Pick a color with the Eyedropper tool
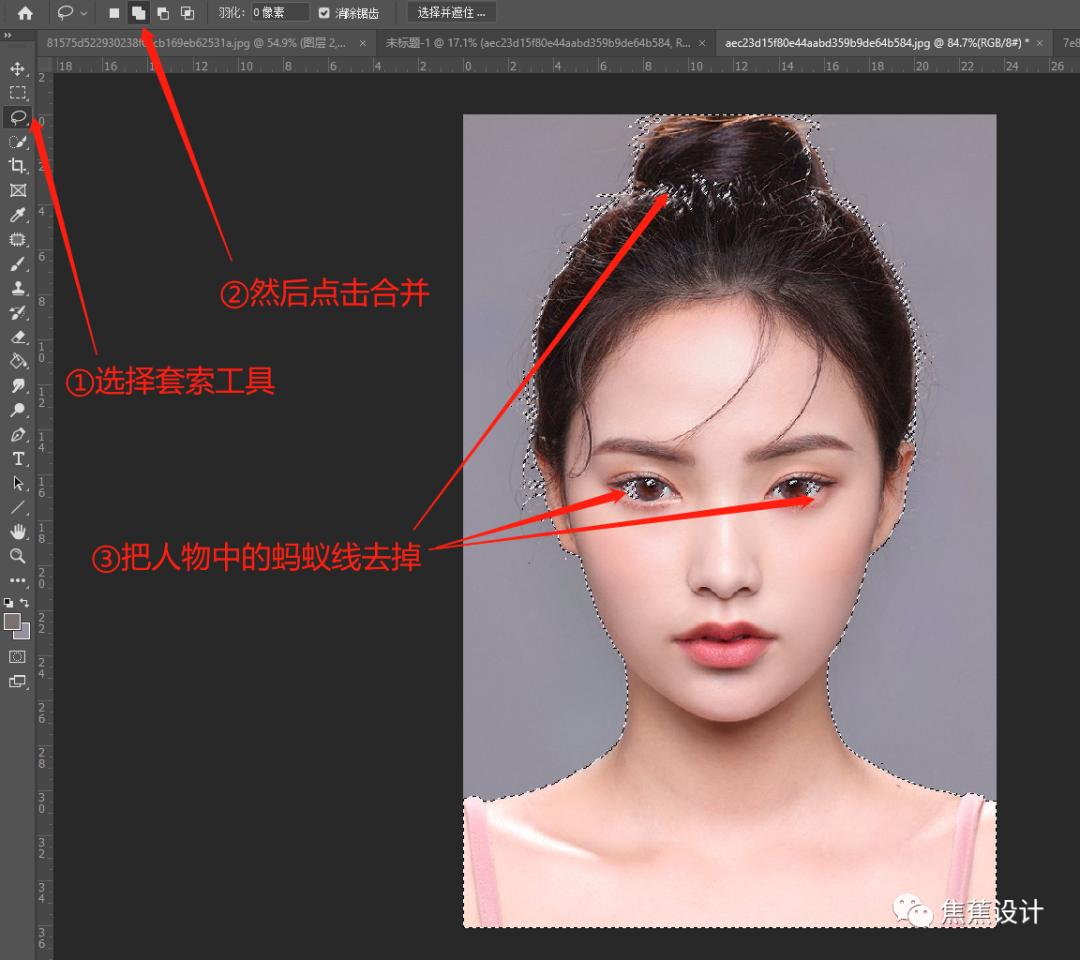Viewport: 1080px width, 960px height. click(x=18, y=214)
